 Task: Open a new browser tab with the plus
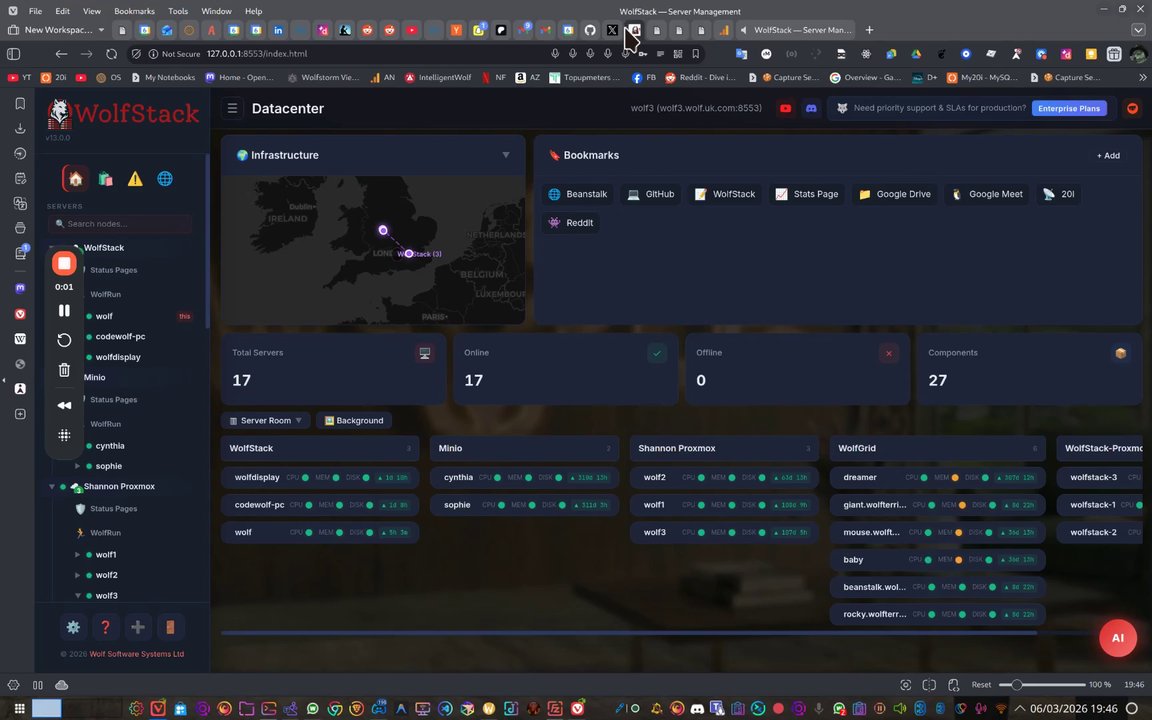869,30
